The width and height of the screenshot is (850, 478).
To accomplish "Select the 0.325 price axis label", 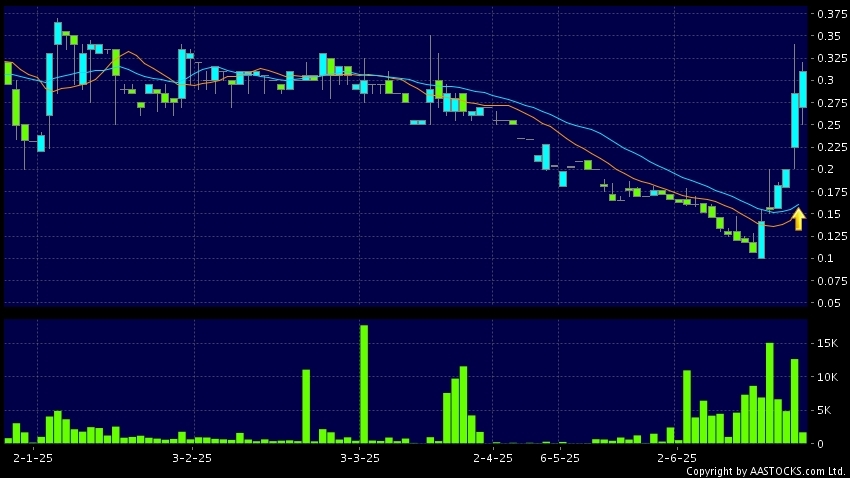I will coord(832,58).
